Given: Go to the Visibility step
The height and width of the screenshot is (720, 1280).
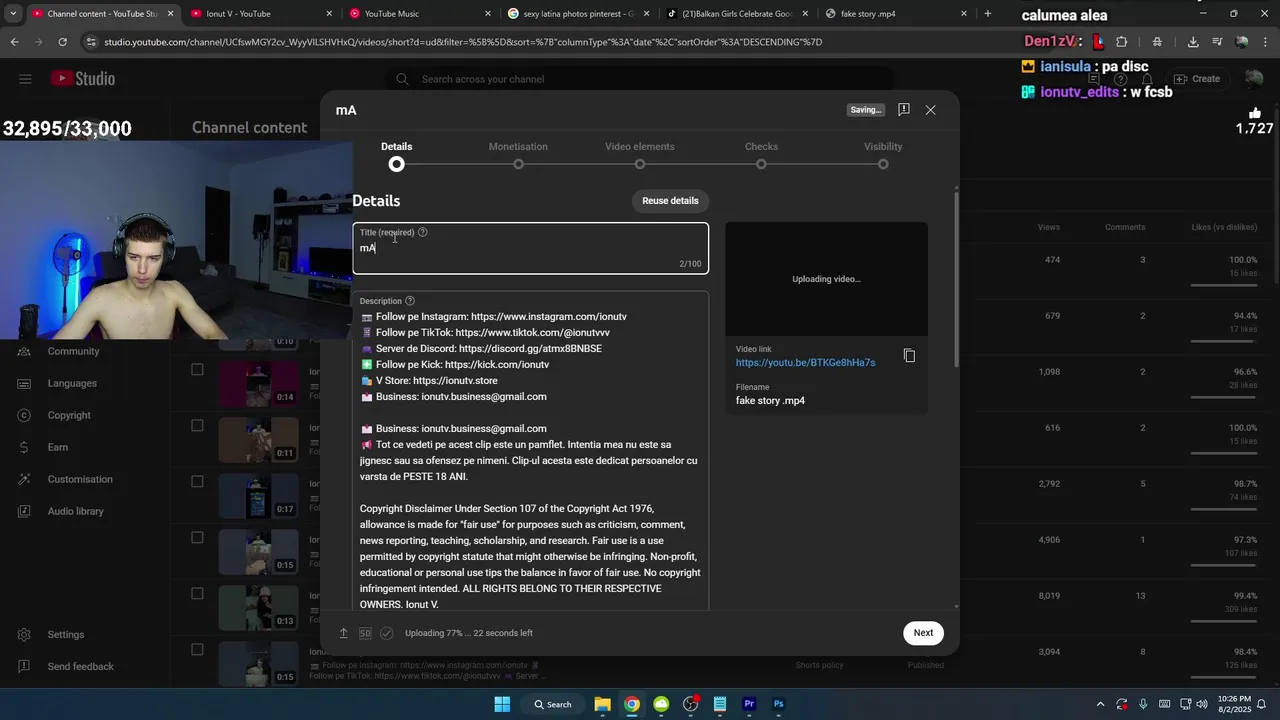Looking at the screenshot, I should (x=883, y=155).
